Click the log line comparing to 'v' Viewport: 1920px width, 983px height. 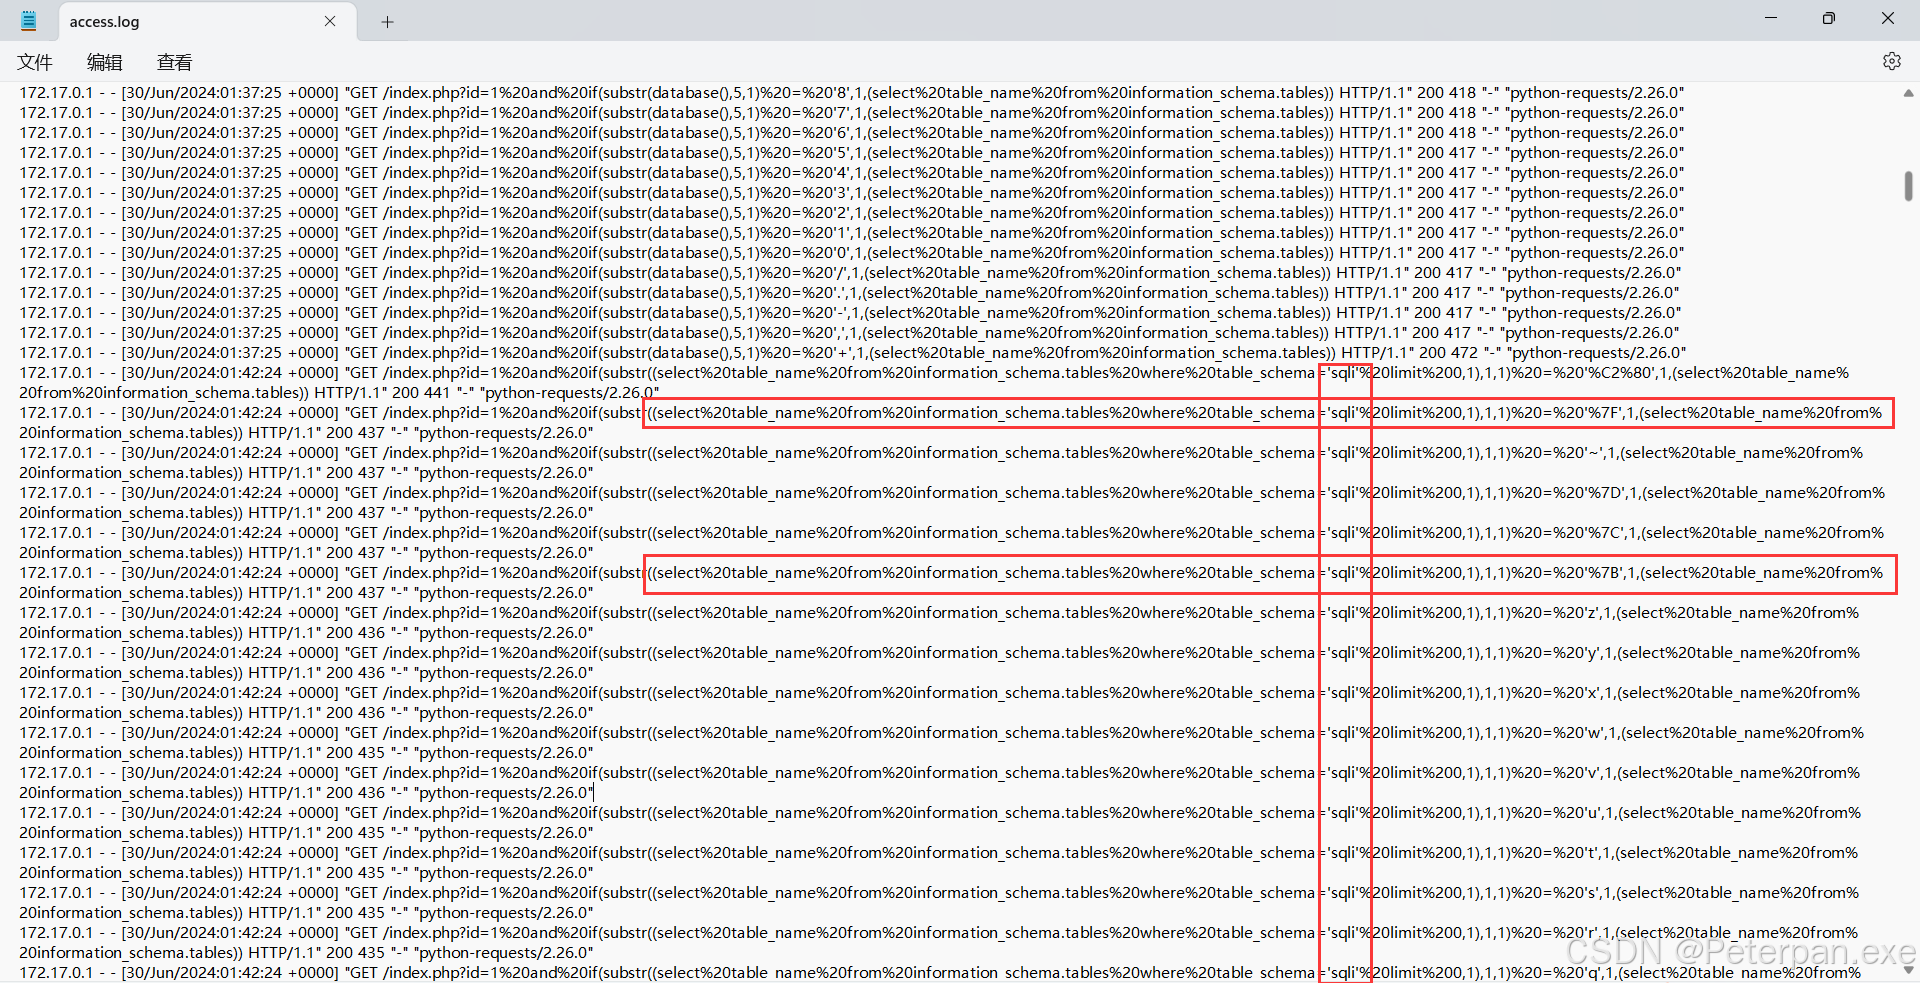940,773
